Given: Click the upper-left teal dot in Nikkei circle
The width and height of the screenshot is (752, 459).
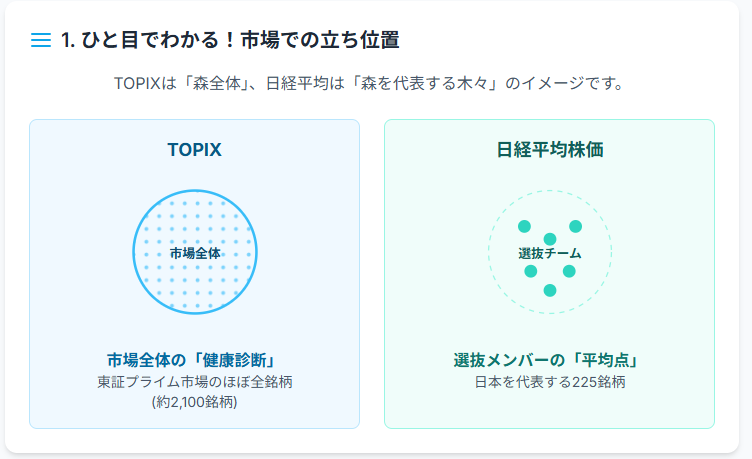Looking at the screenshot, I should (x=524, y=226).
